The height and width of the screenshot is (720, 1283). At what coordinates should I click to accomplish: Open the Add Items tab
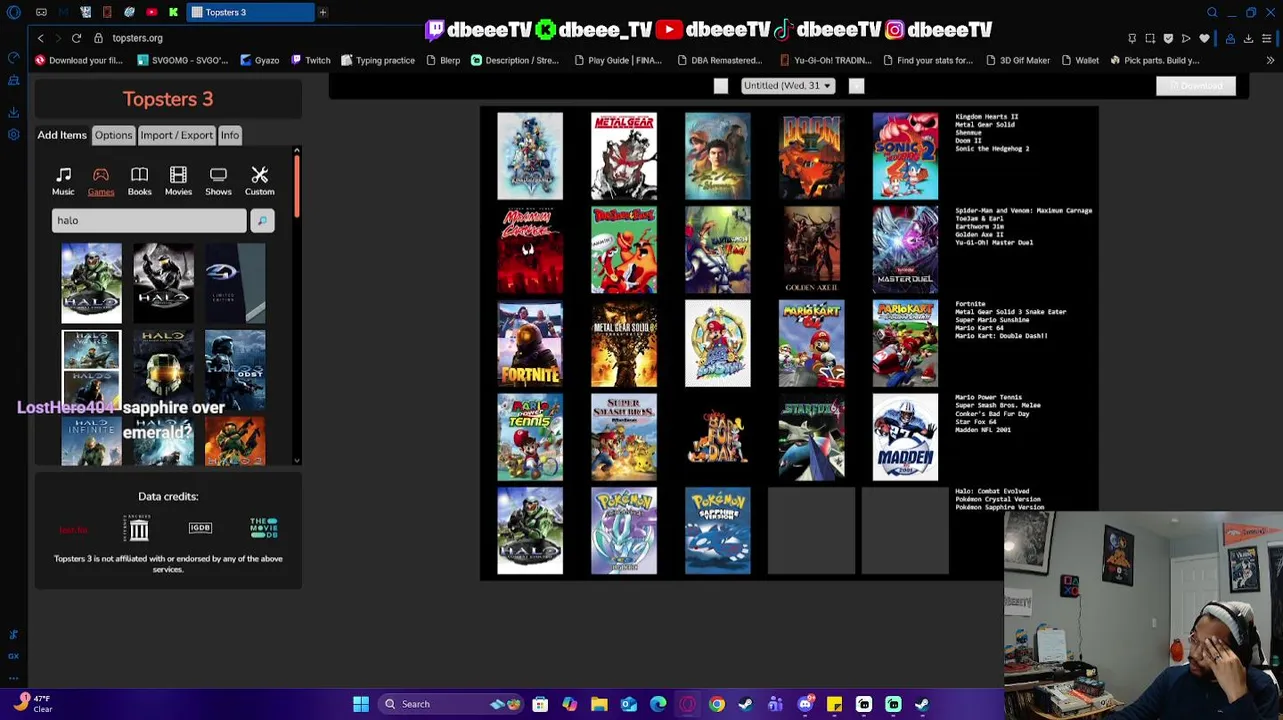click(x=62, y=135)
